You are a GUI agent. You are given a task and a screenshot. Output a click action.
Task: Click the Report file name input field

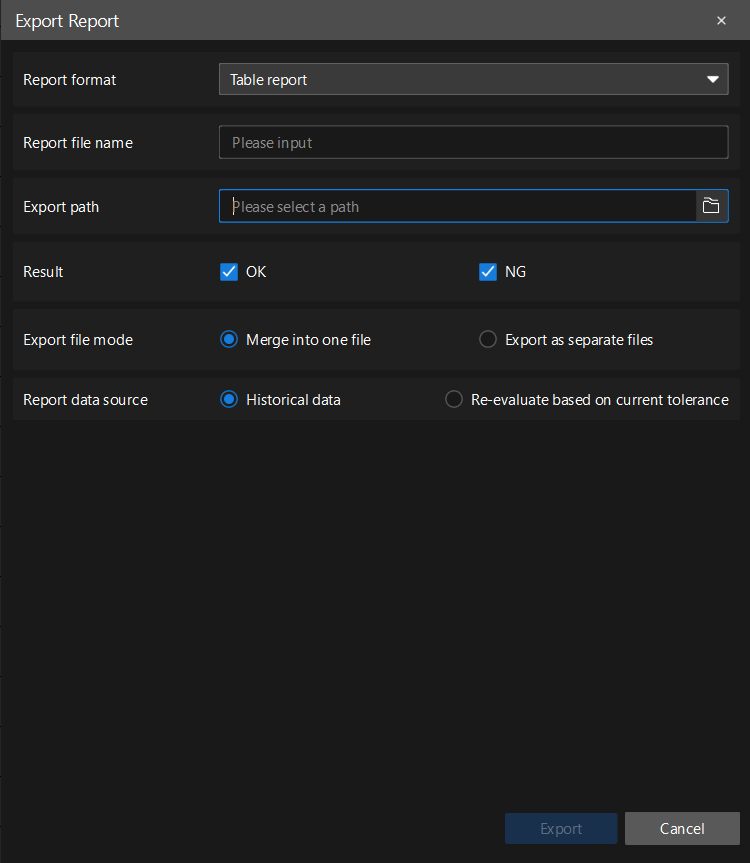tap(473, 142)
